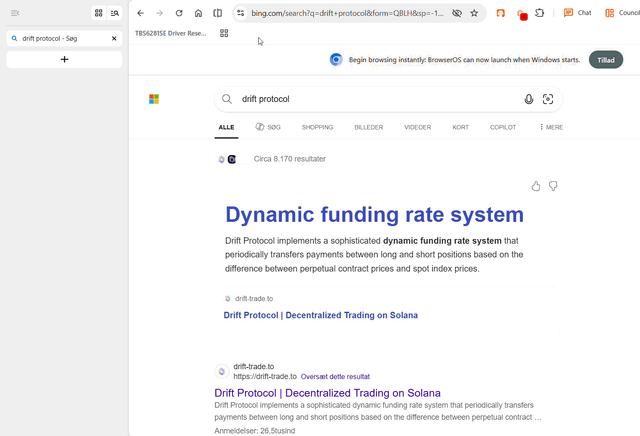Click the crossed-out eye tracking icon
640x436 pixels.
(457, 13)
